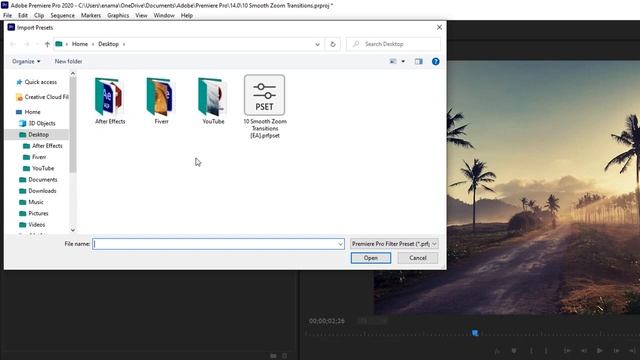Go back in folder history
This screenshot has height=360, width=640.
pos(13,44)
